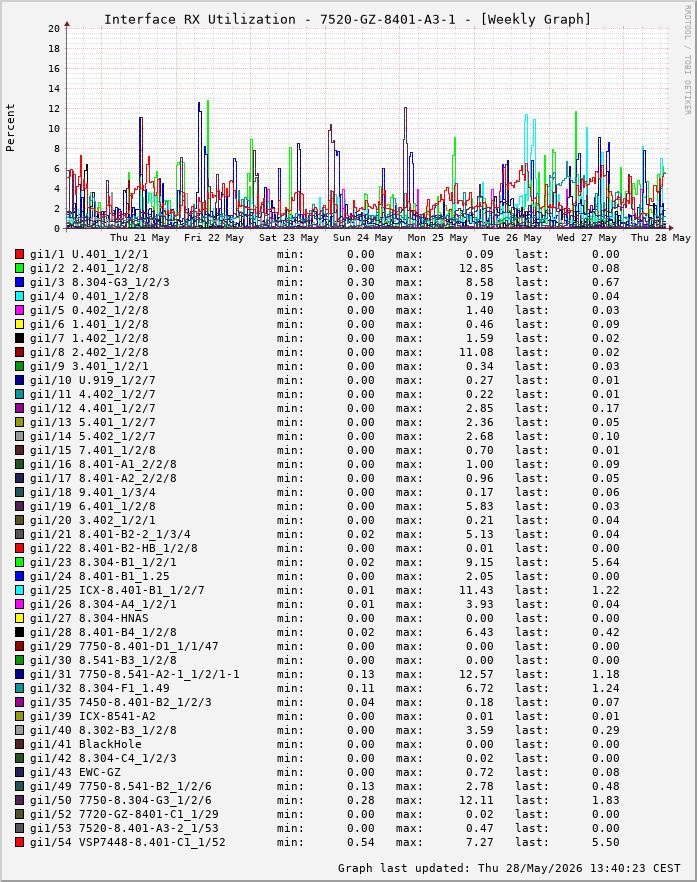
Task: Click the Wed 27 May axis label
Action: (587, 237)
